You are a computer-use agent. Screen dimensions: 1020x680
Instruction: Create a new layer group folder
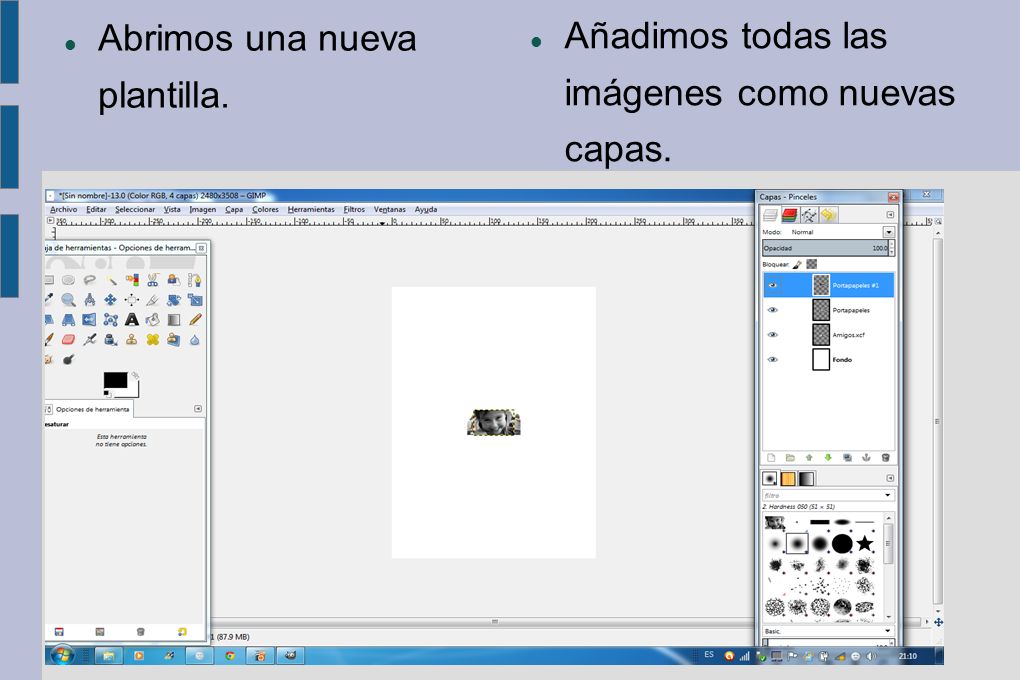pos(790,457)
